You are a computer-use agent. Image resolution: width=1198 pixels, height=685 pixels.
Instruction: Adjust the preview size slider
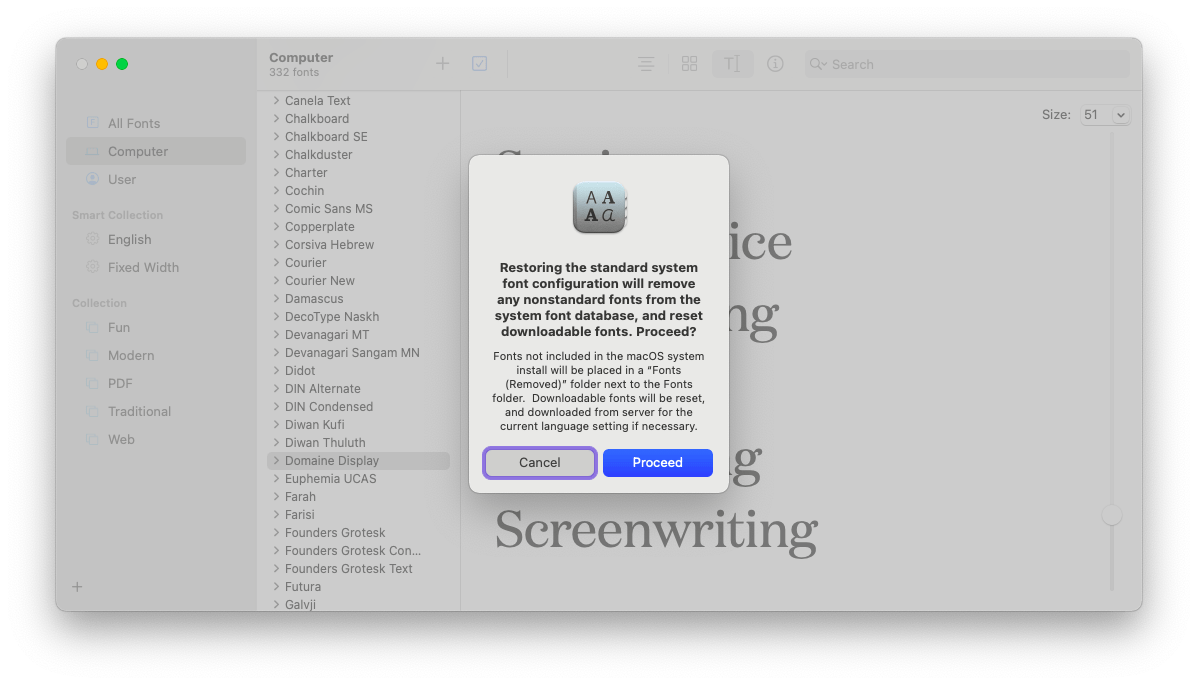click(1111, 513)
